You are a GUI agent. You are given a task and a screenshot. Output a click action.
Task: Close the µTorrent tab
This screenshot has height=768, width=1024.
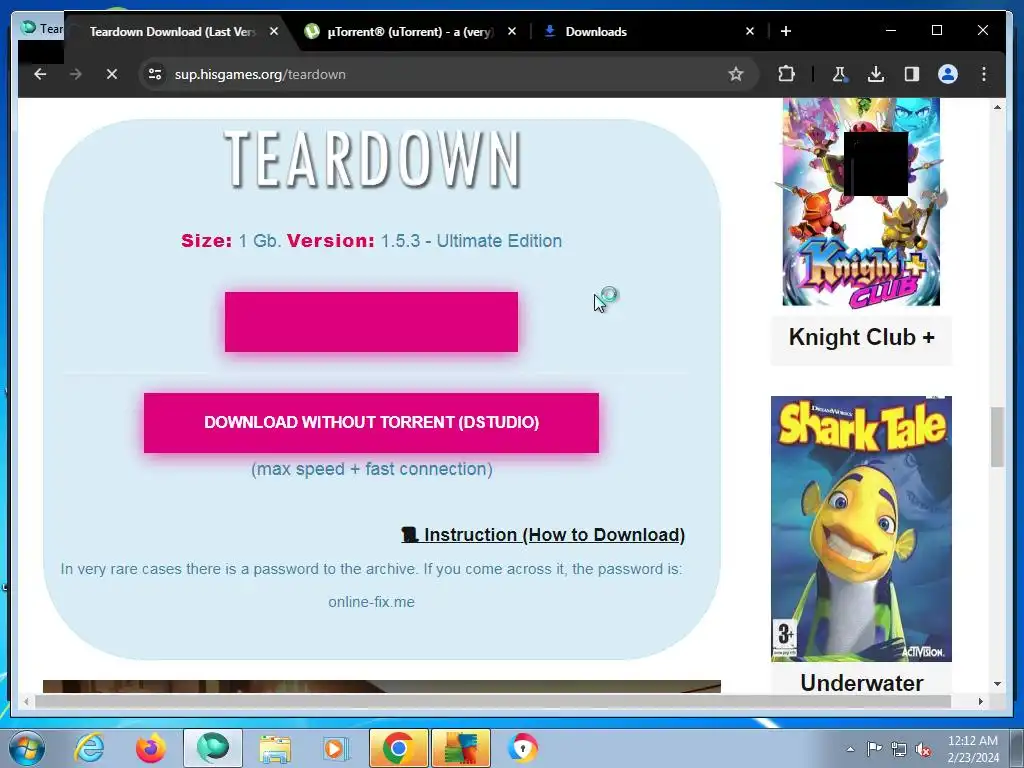pyautogui.click(x=512, y=31)
